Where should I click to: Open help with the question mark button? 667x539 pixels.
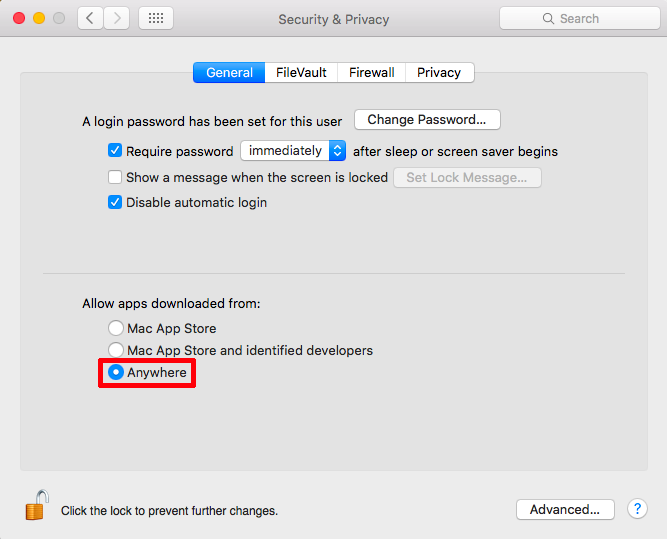coord(637,509)
